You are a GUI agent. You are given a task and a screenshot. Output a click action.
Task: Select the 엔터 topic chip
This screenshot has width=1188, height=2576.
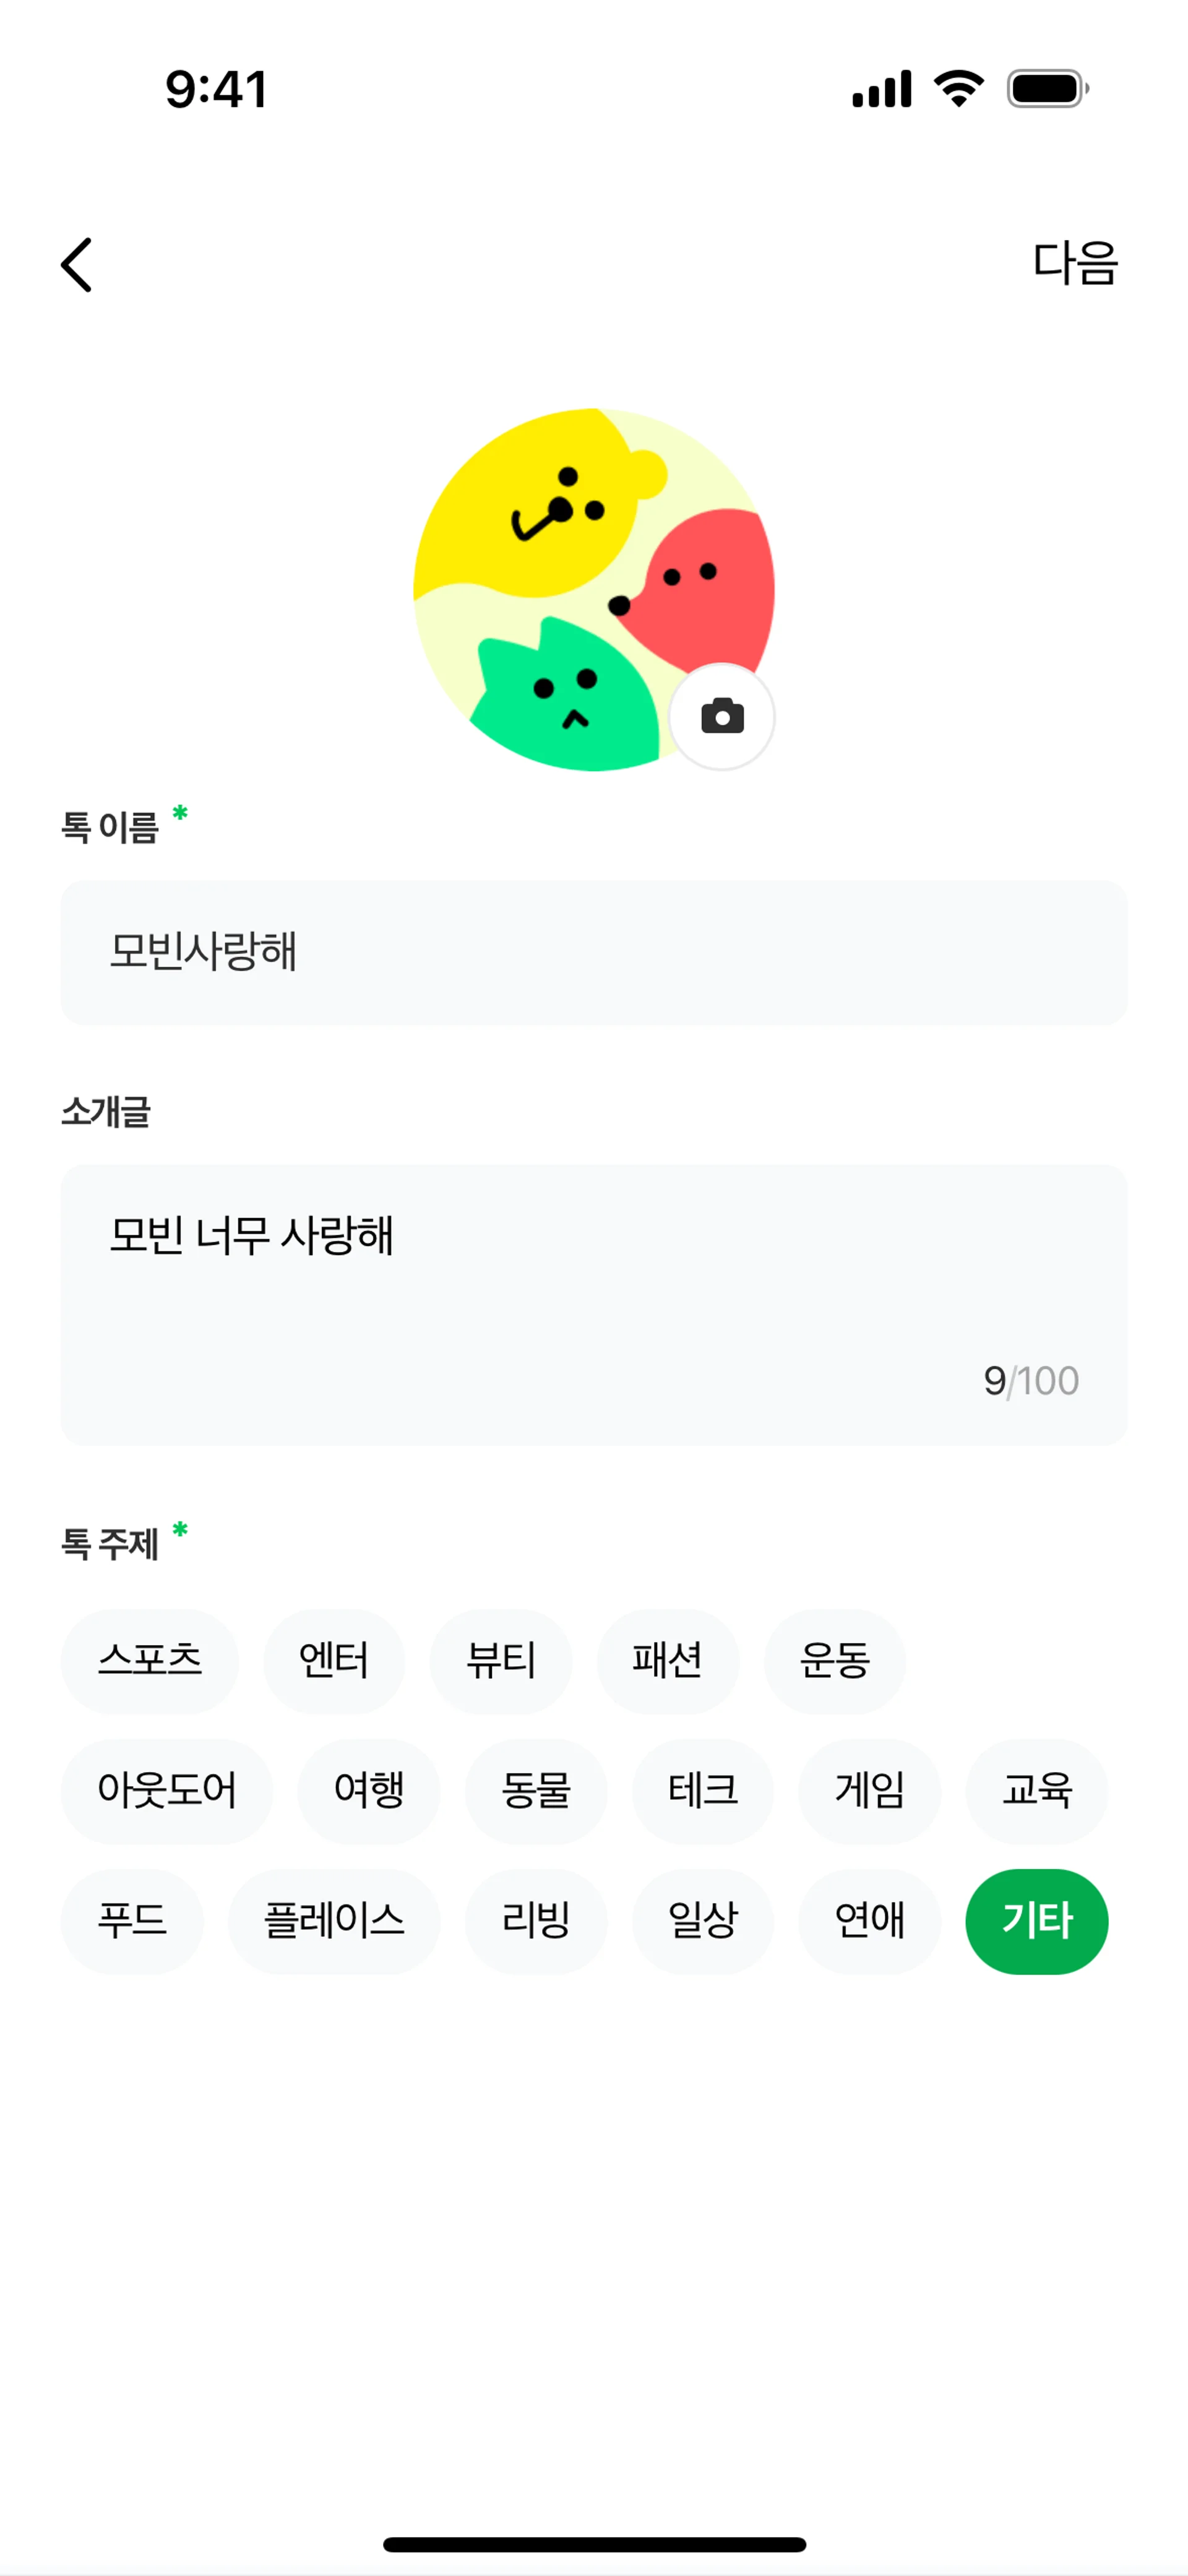(334, 1661)
